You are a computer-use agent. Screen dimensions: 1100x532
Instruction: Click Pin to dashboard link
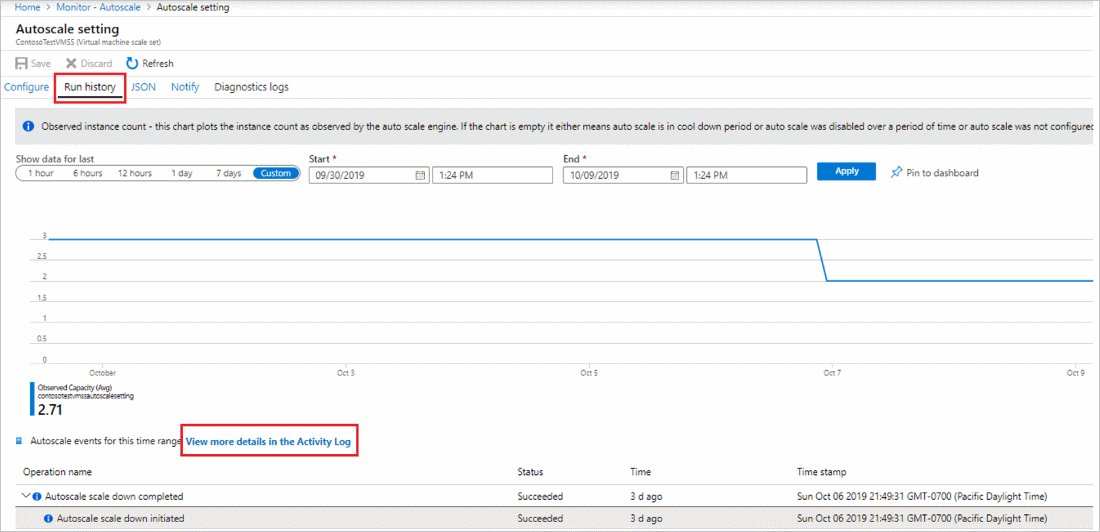tap(942, 173)
